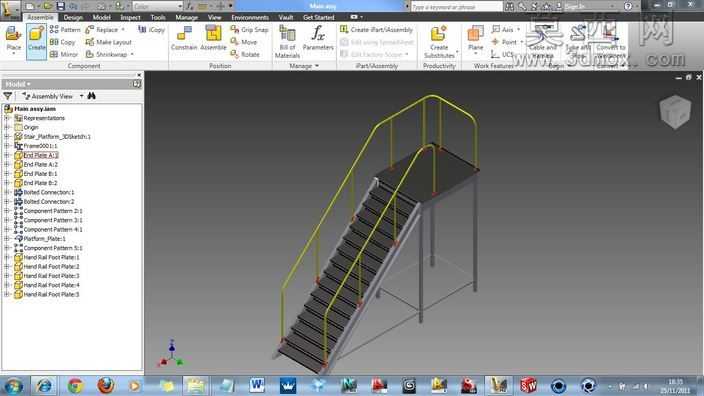Select the Move component tool
704x396 pixels.
click(x=244, y=42)
